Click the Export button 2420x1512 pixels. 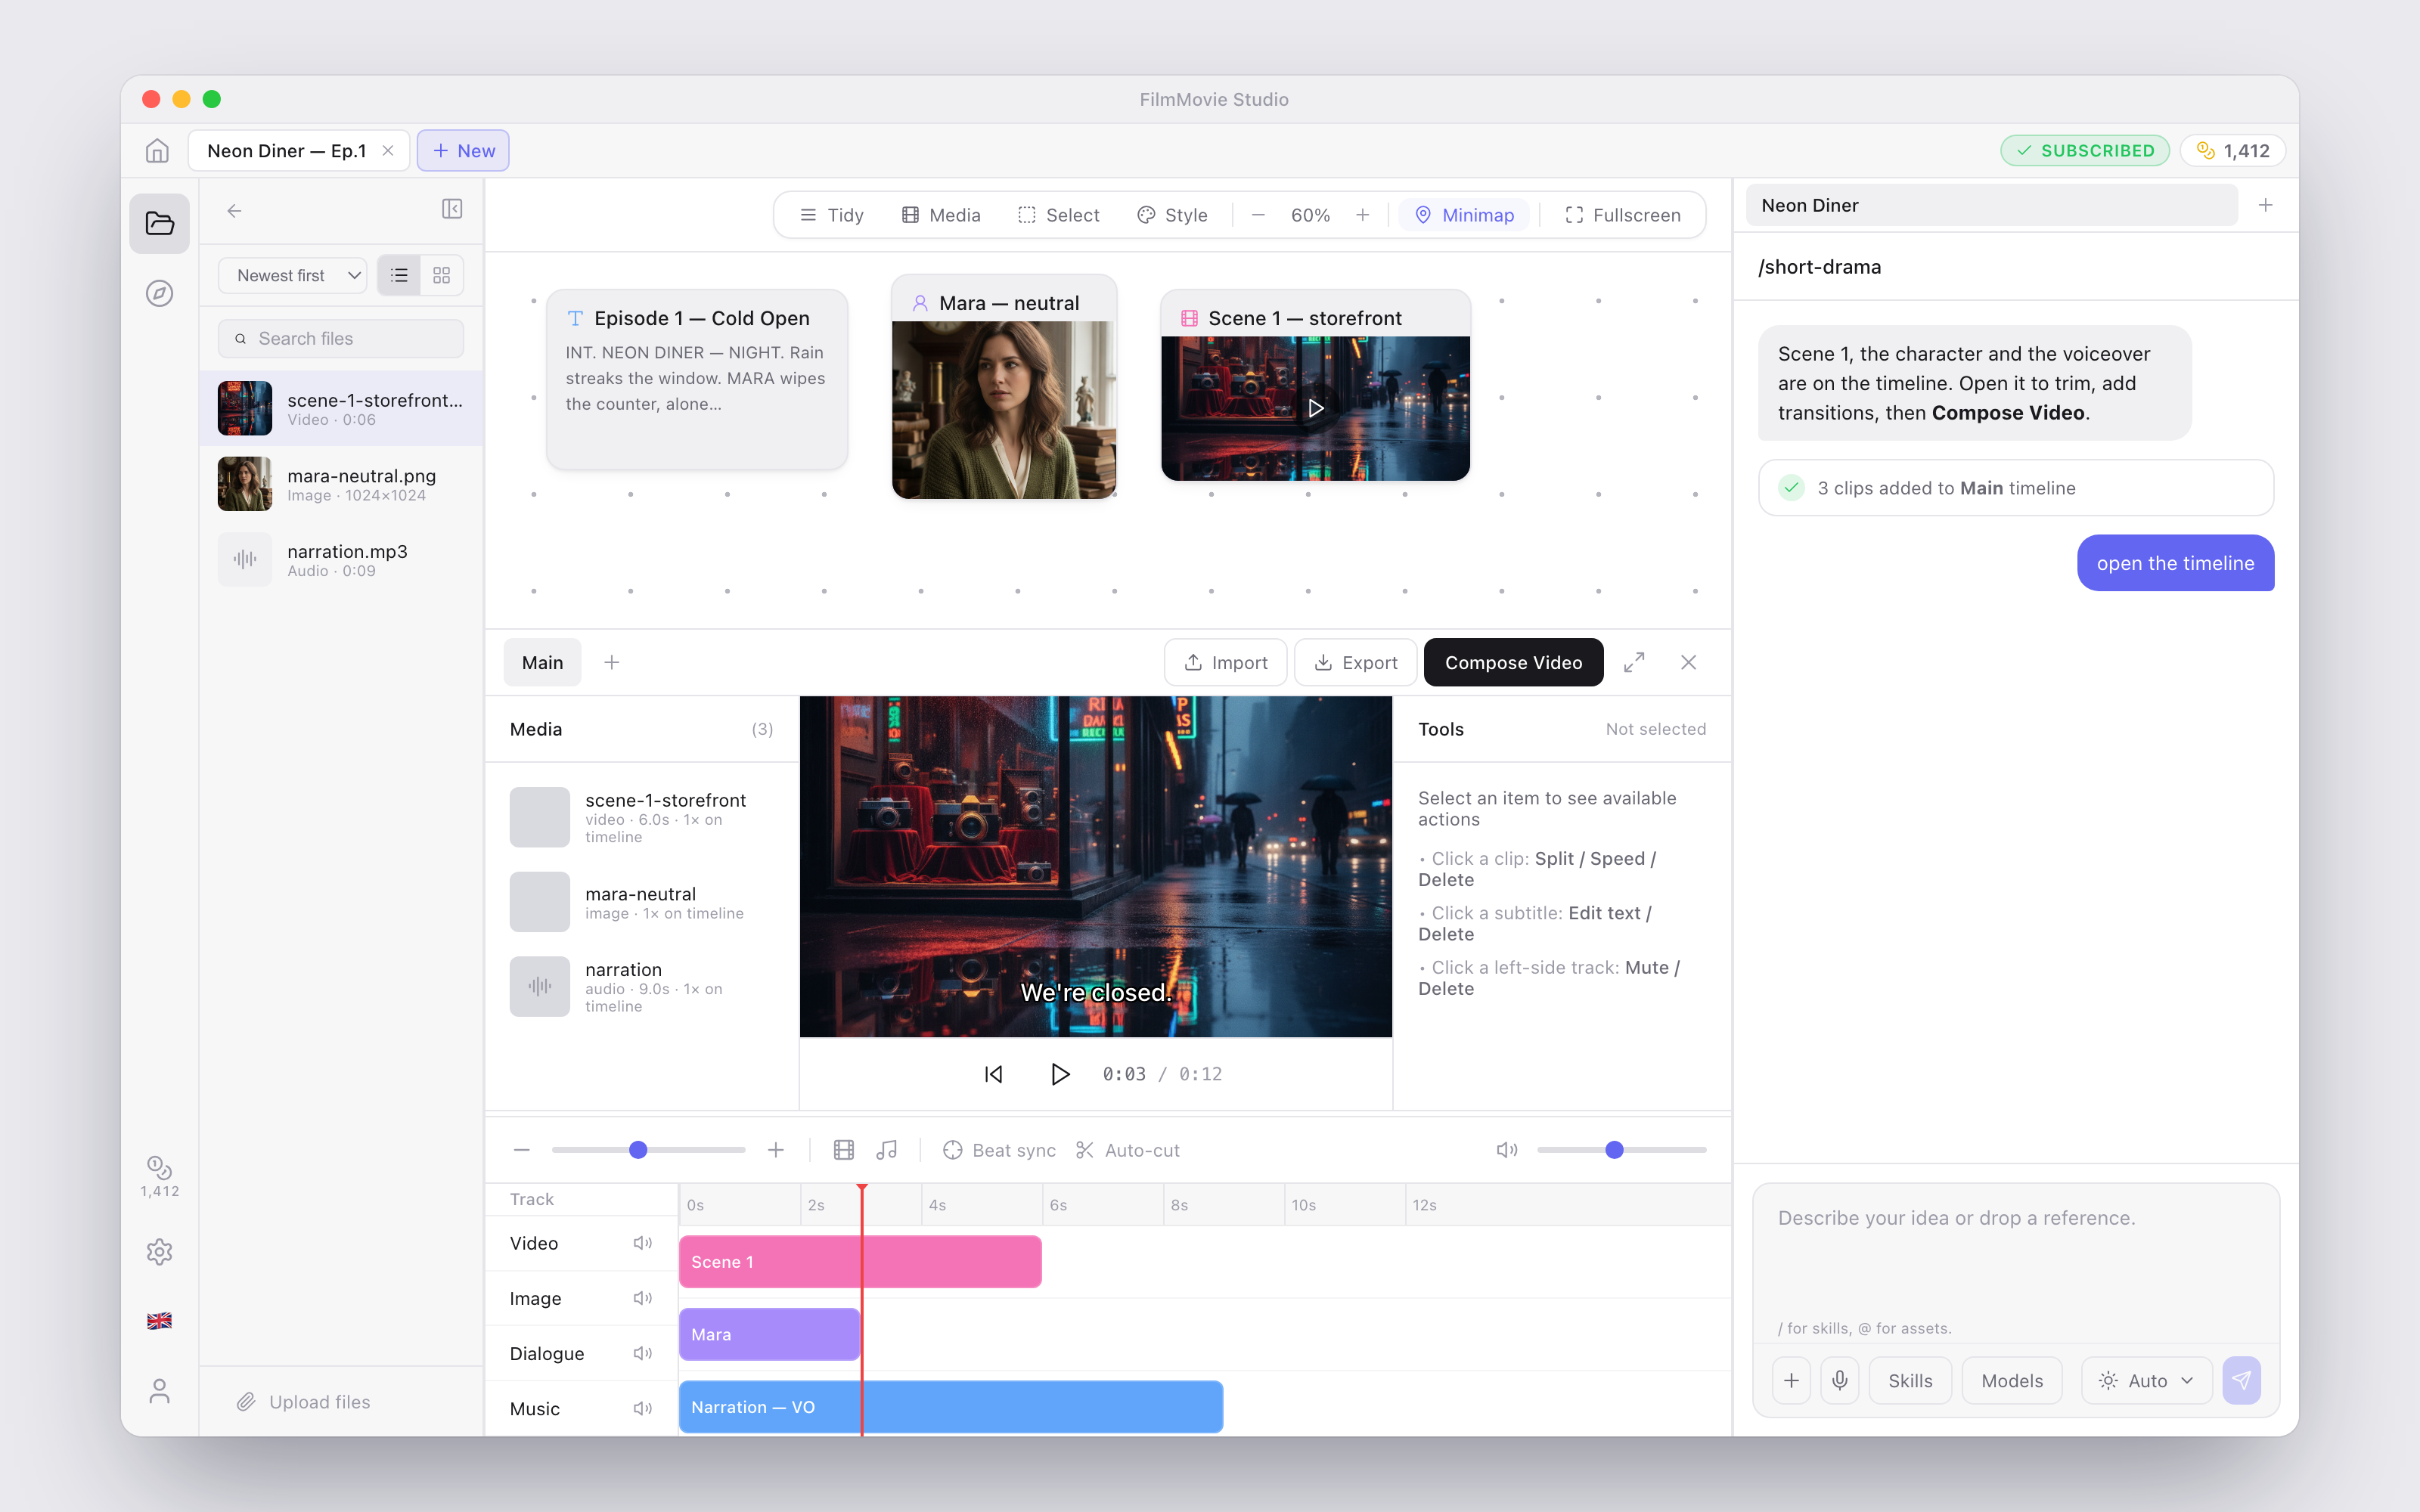click(1355, 662)
